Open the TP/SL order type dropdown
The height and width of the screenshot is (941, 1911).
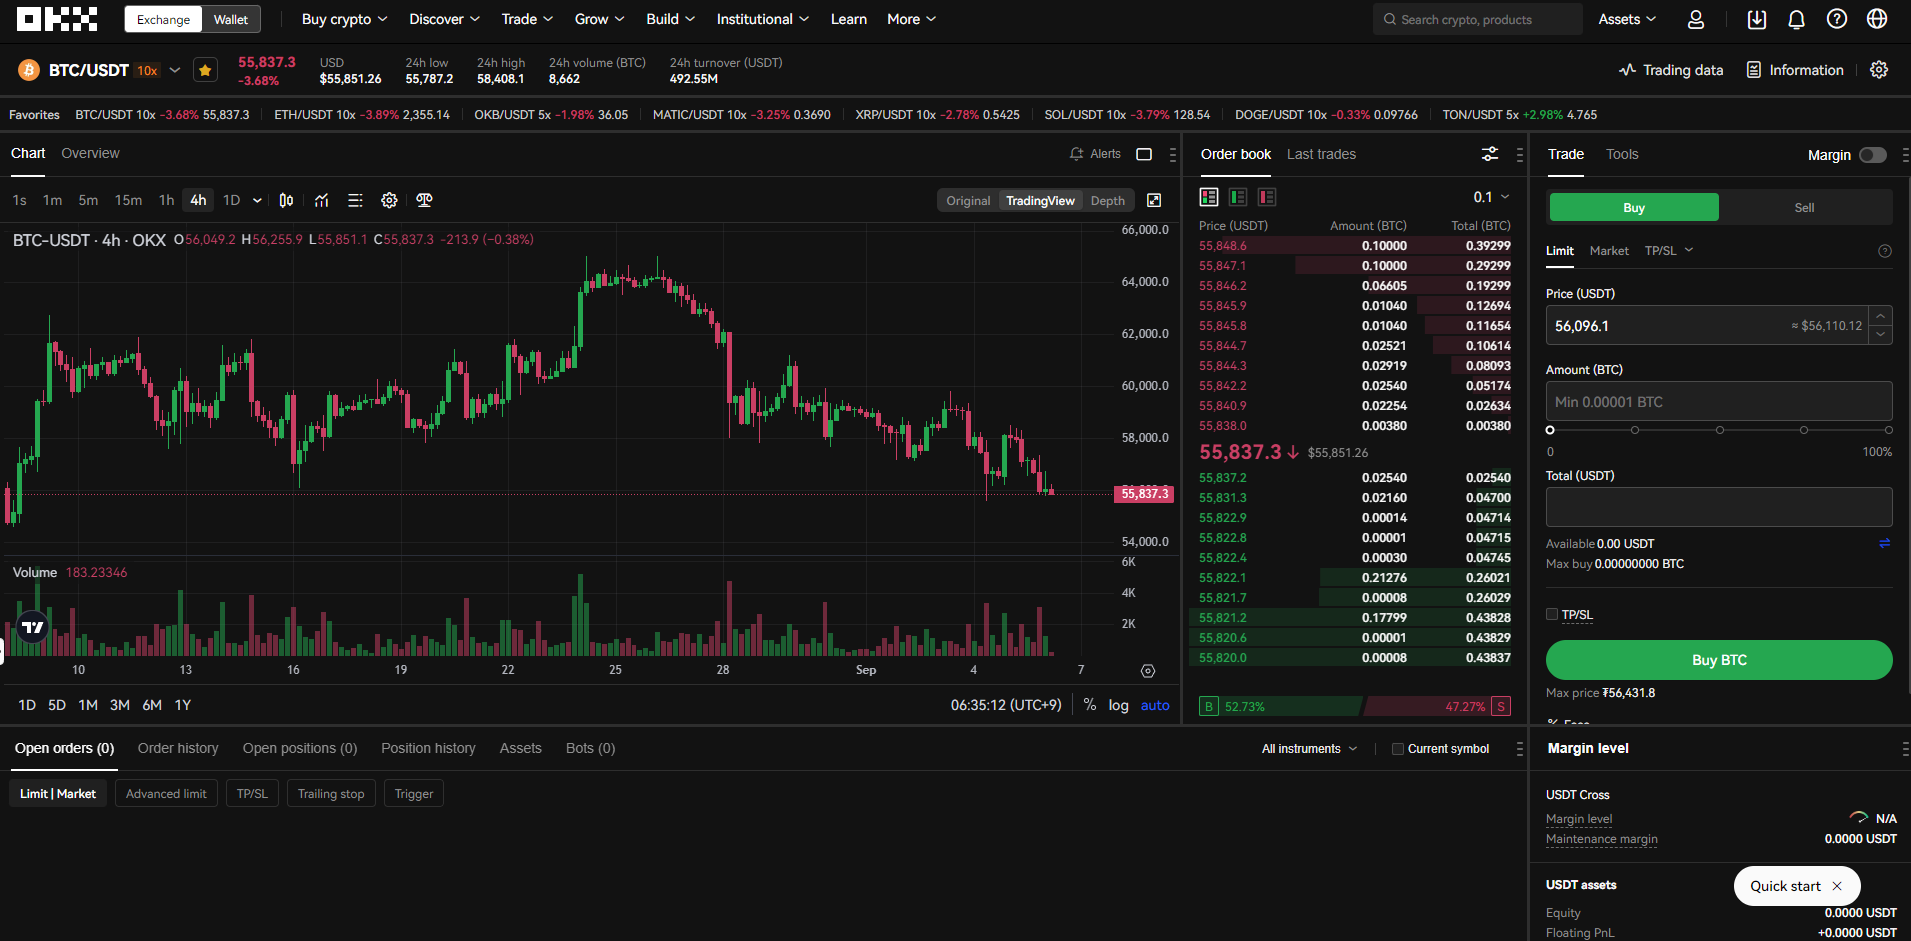(1669, 251)
